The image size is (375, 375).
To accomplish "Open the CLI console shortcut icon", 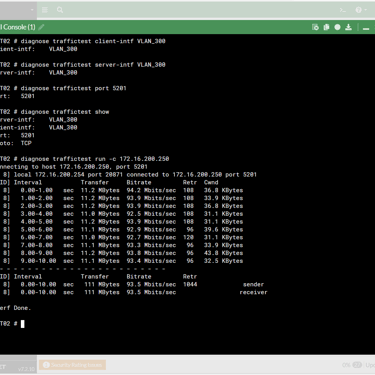I will [x=343, y=10].
